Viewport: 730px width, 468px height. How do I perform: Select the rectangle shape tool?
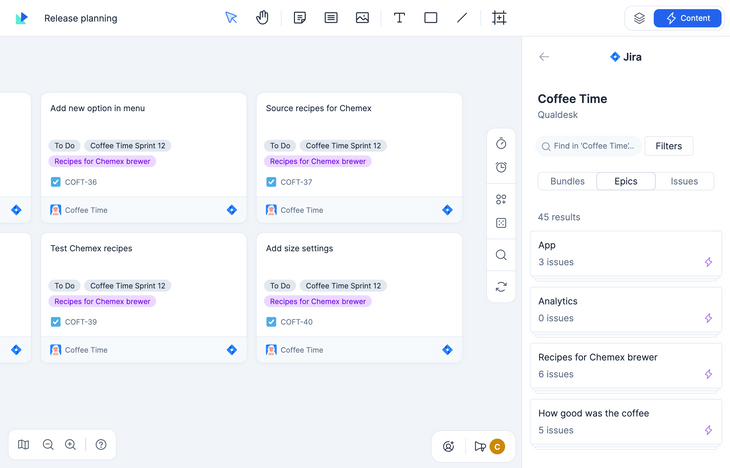431,18
